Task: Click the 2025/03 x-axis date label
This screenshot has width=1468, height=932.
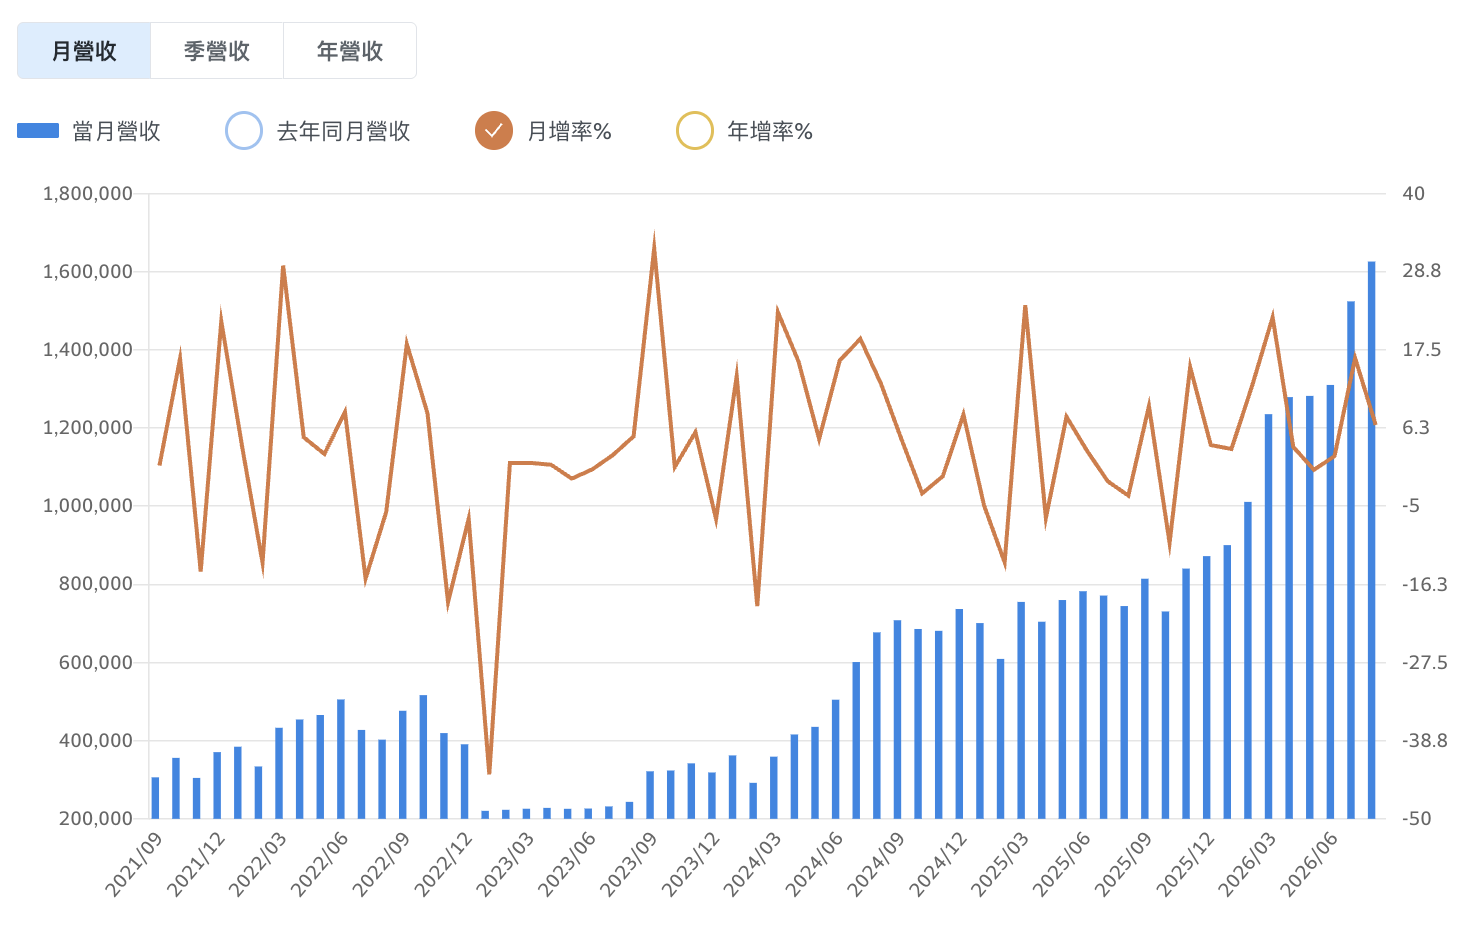Action: [x=1000, y=864]
